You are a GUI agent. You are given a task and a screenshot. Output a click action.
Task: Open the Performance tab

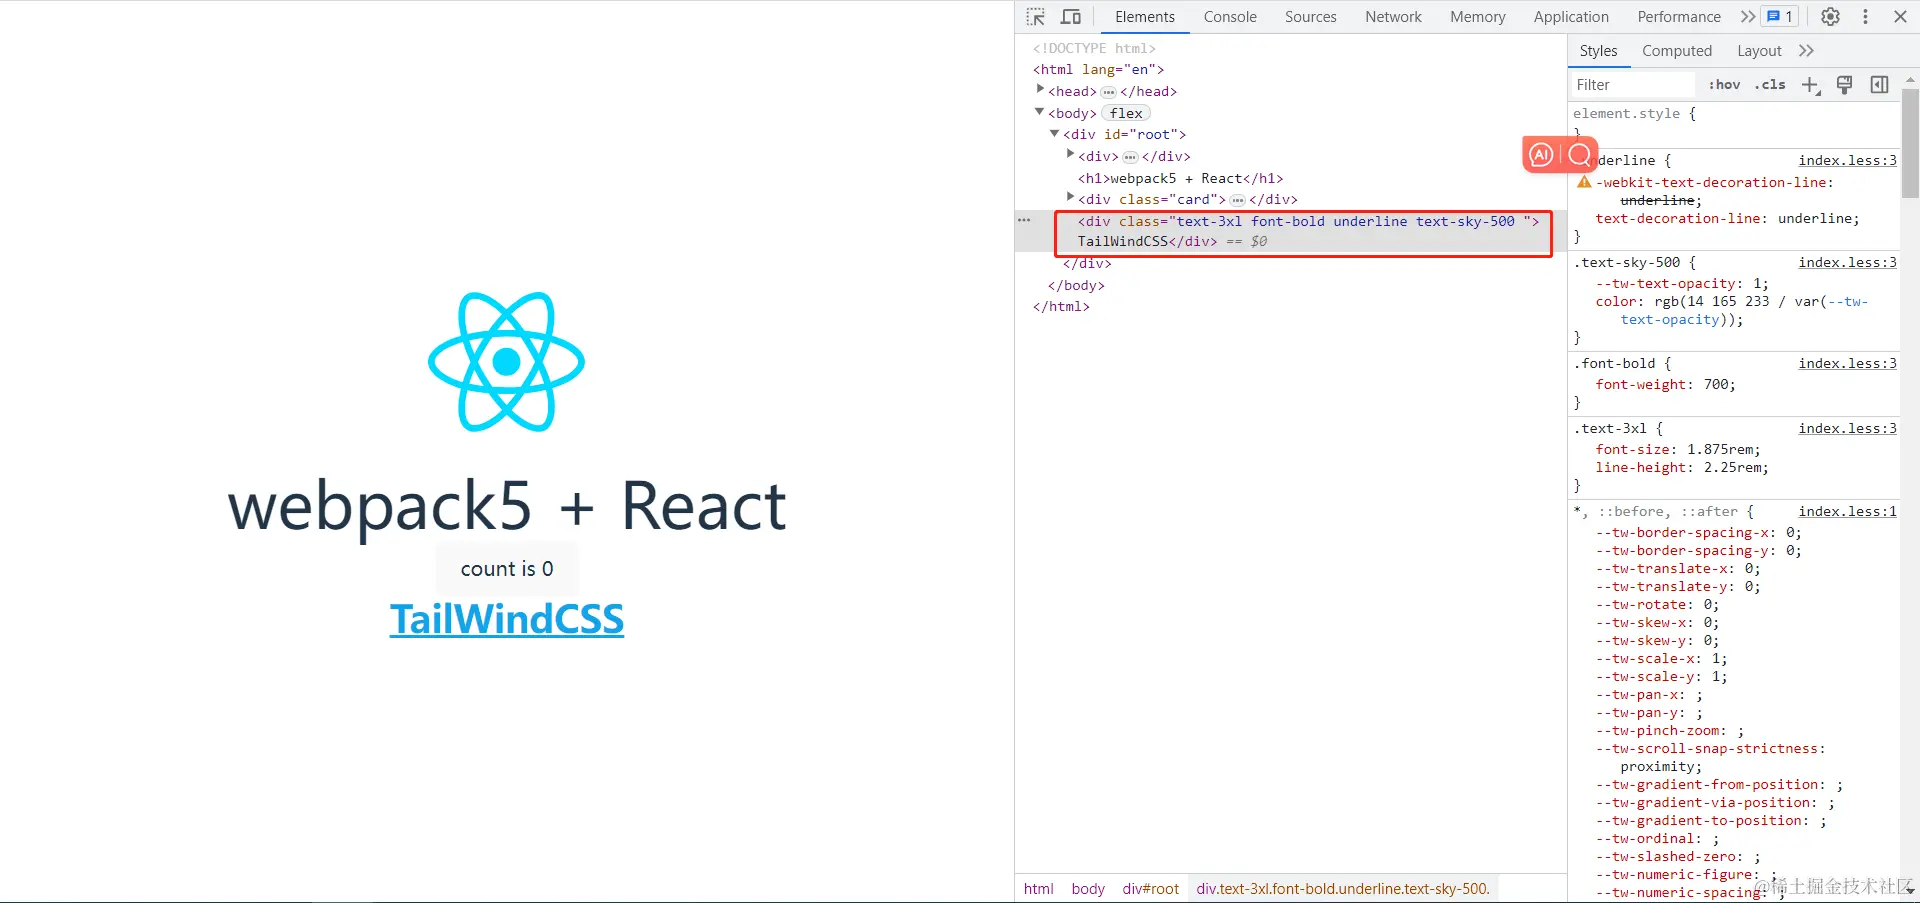pyautogui.click(x=1679, y=17)
